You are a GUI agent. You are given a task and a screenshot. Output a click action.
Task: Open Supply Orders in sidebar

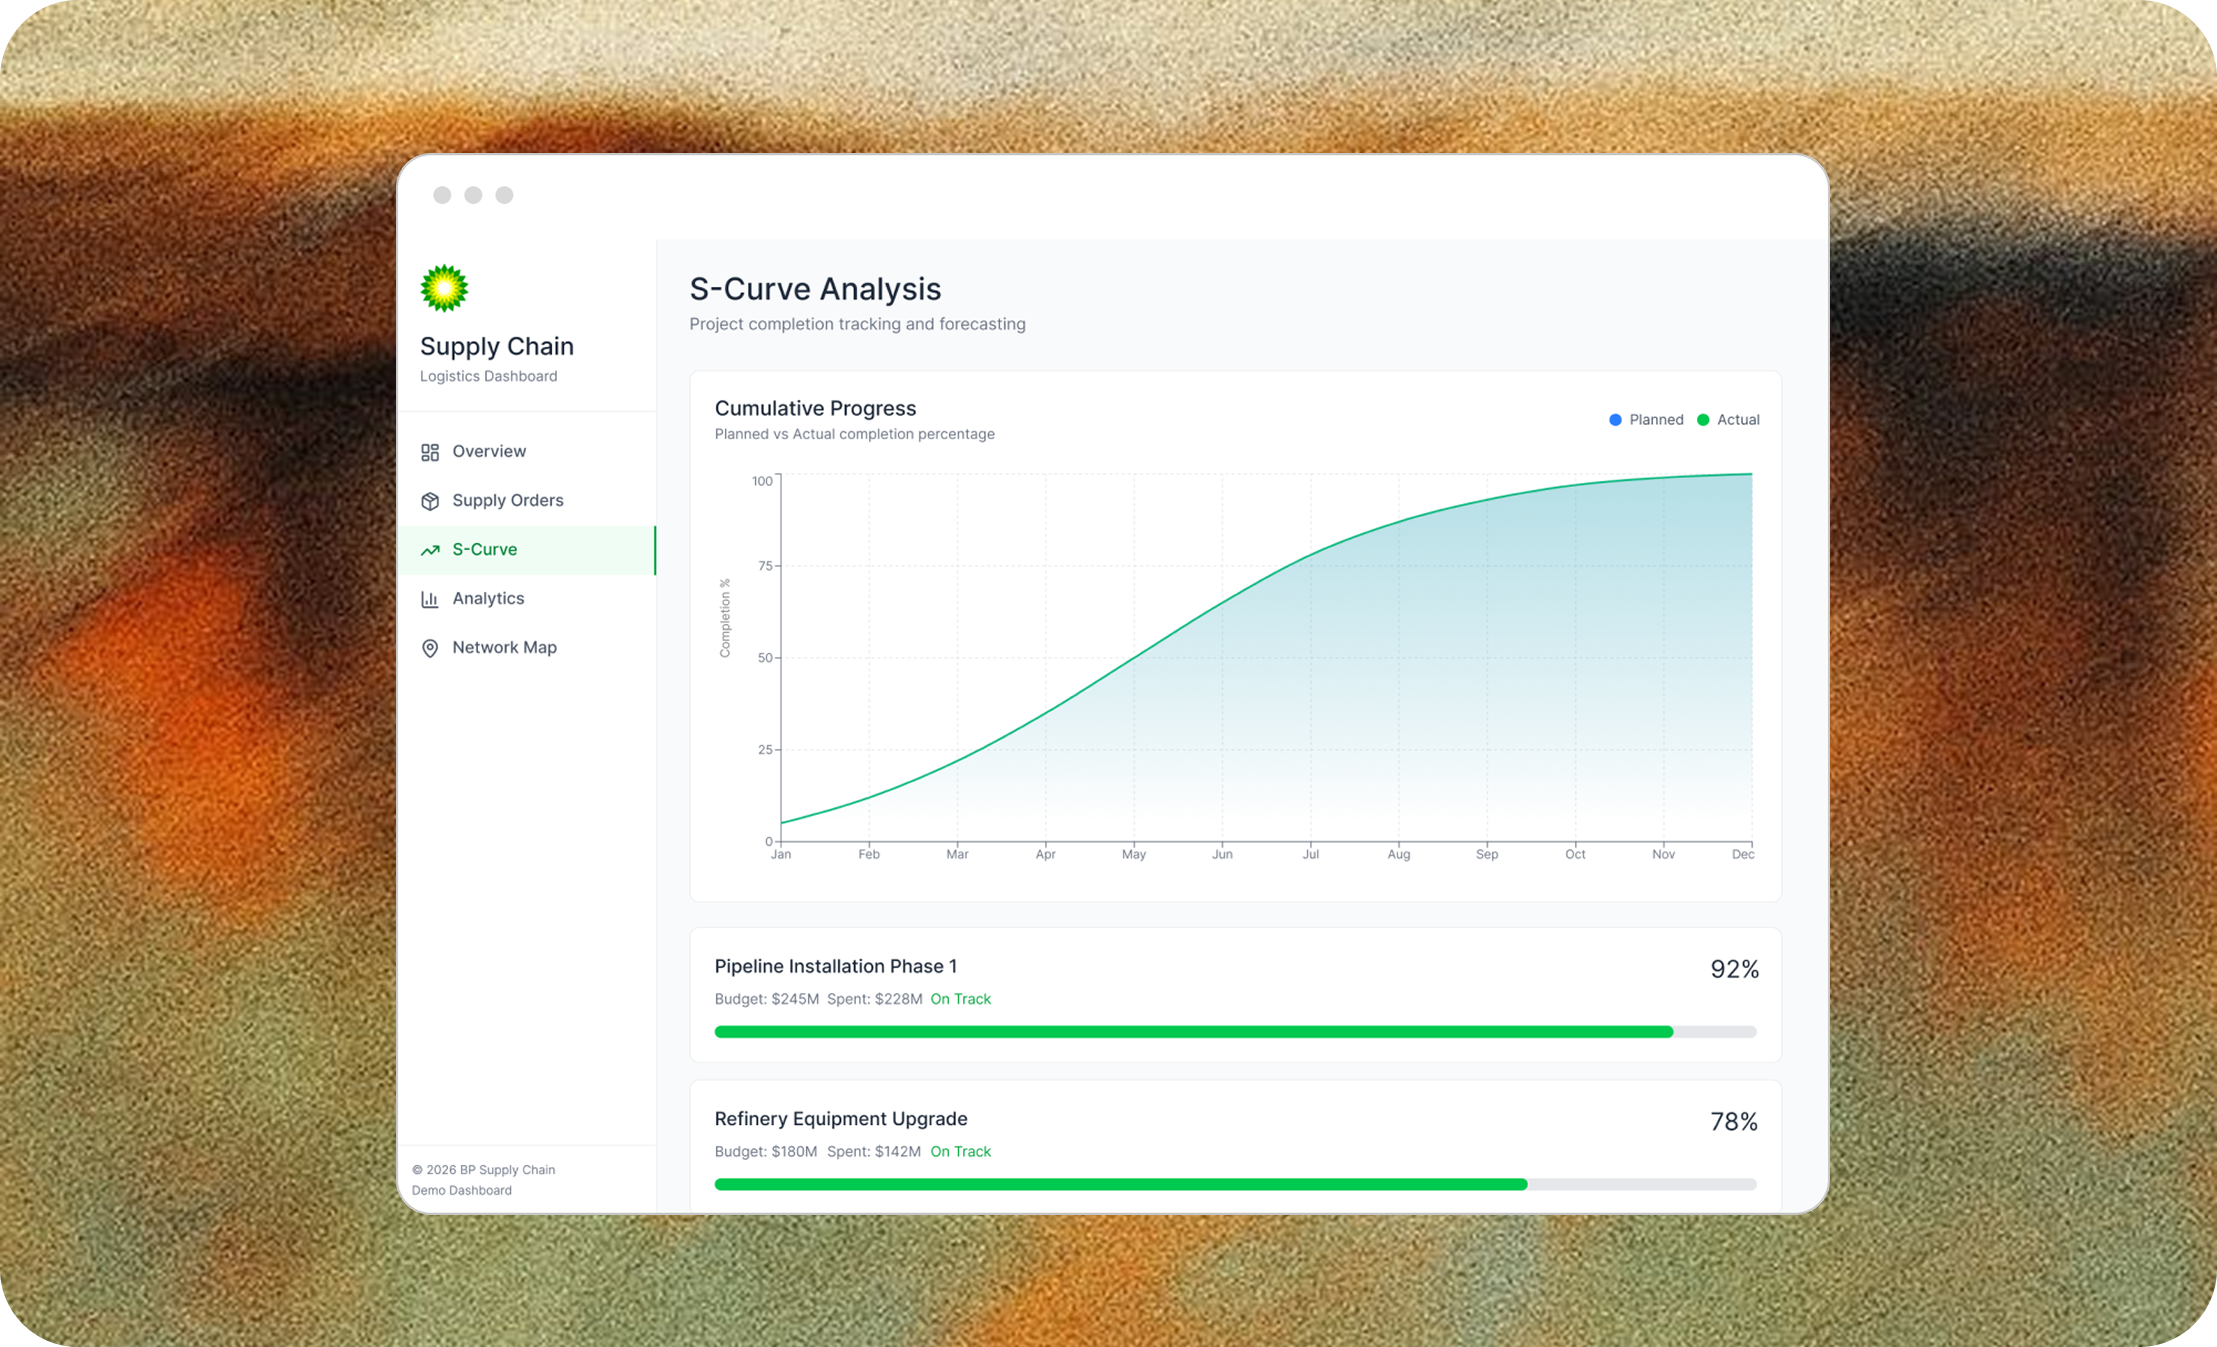coord(507,500)
